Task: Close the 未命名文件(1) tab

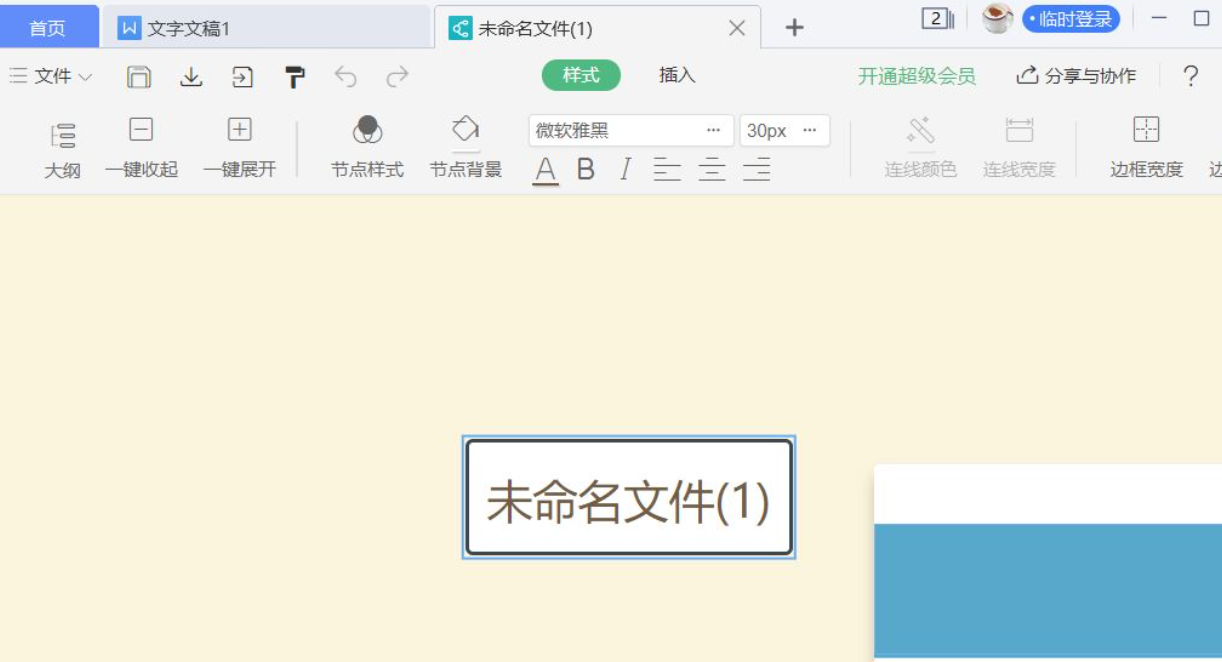Action: pos(737,28)
